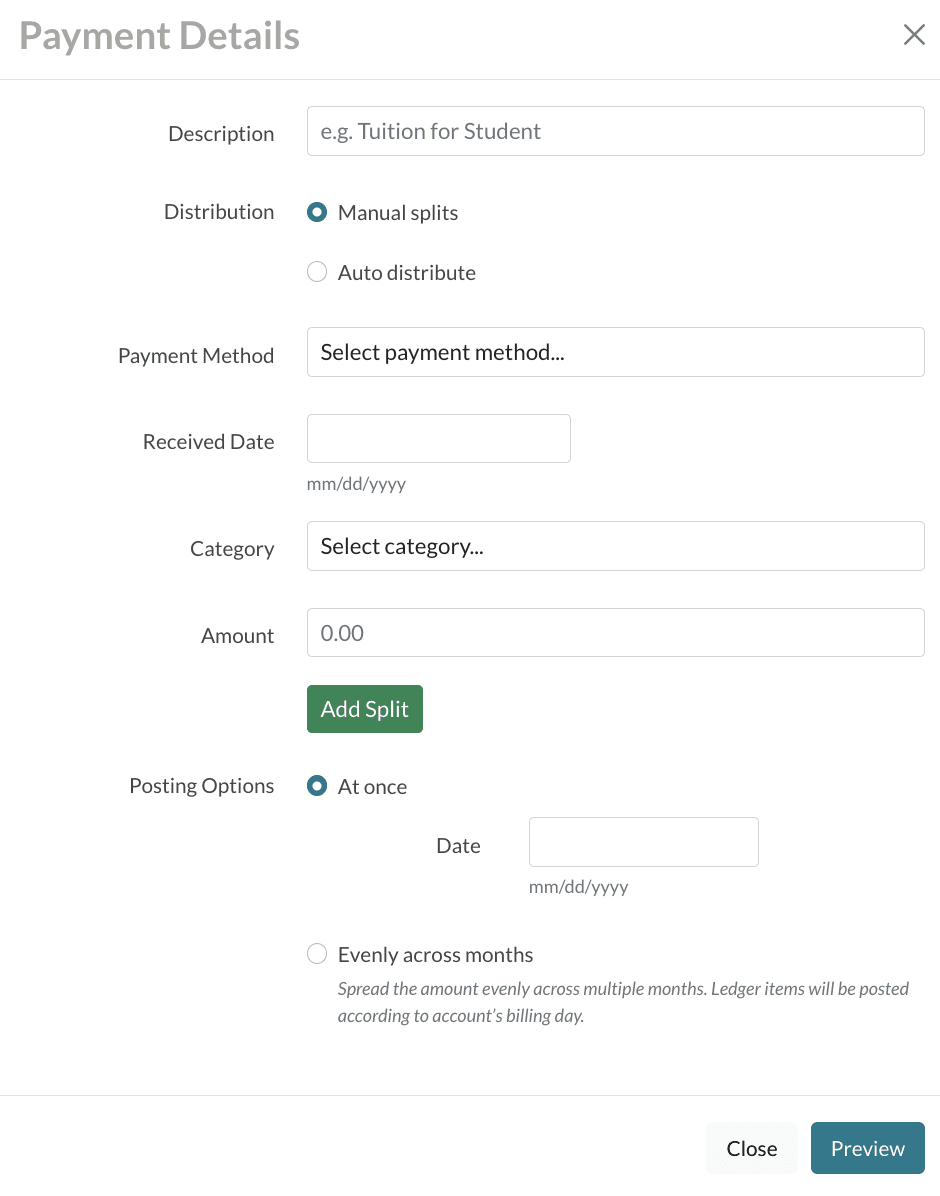Close the Payment Details dialog with X
This screenshot has width=940, height=1196.
914,36
